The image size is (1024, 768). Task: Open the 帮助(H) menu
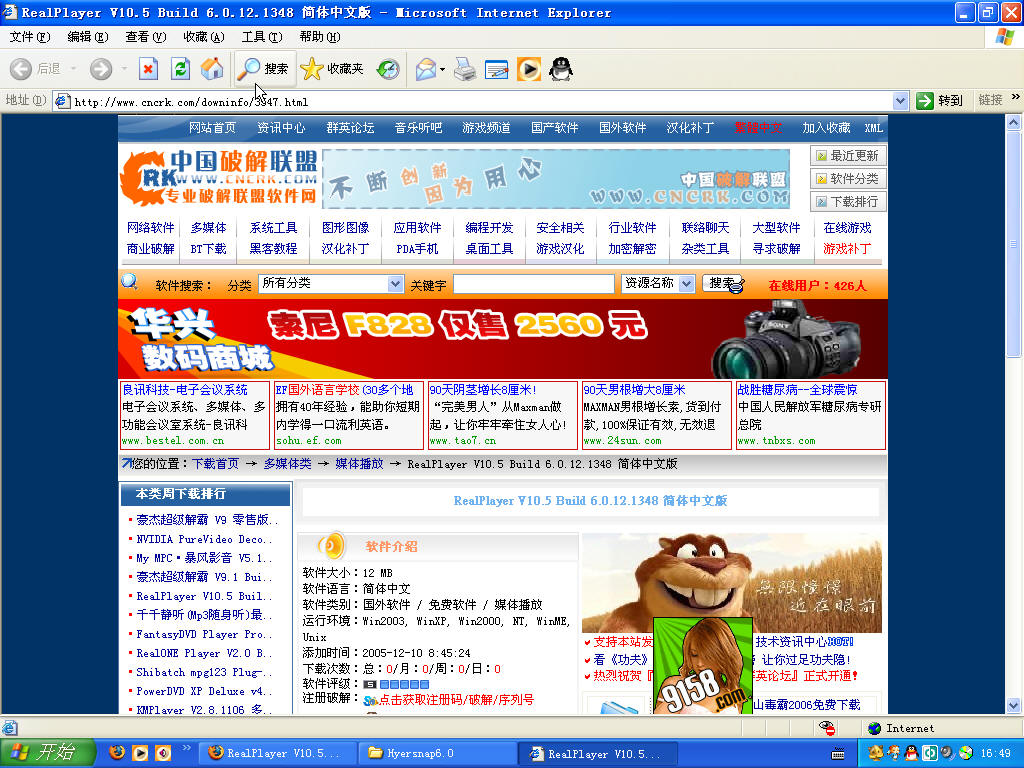click(x=320, y=37)
